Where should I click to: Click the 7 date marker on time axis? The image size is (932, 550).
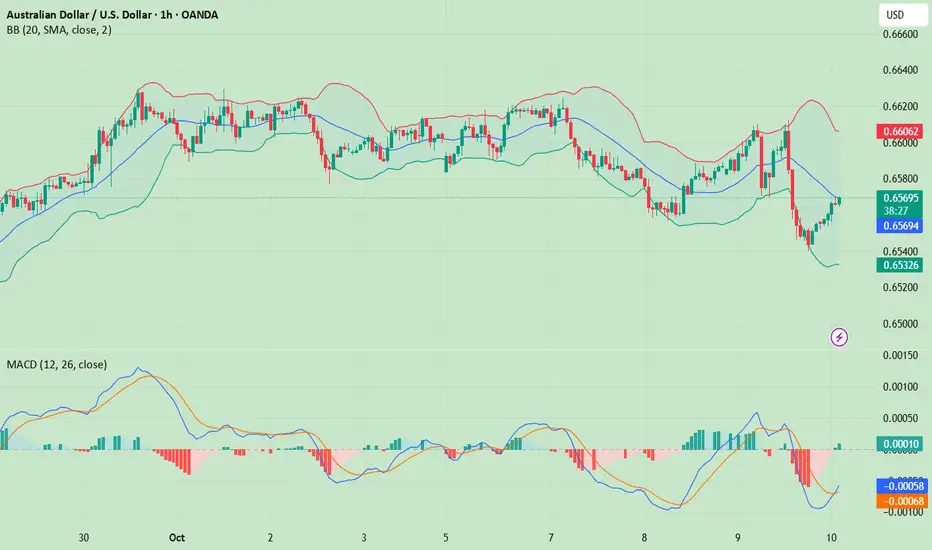tap(551, 538)
